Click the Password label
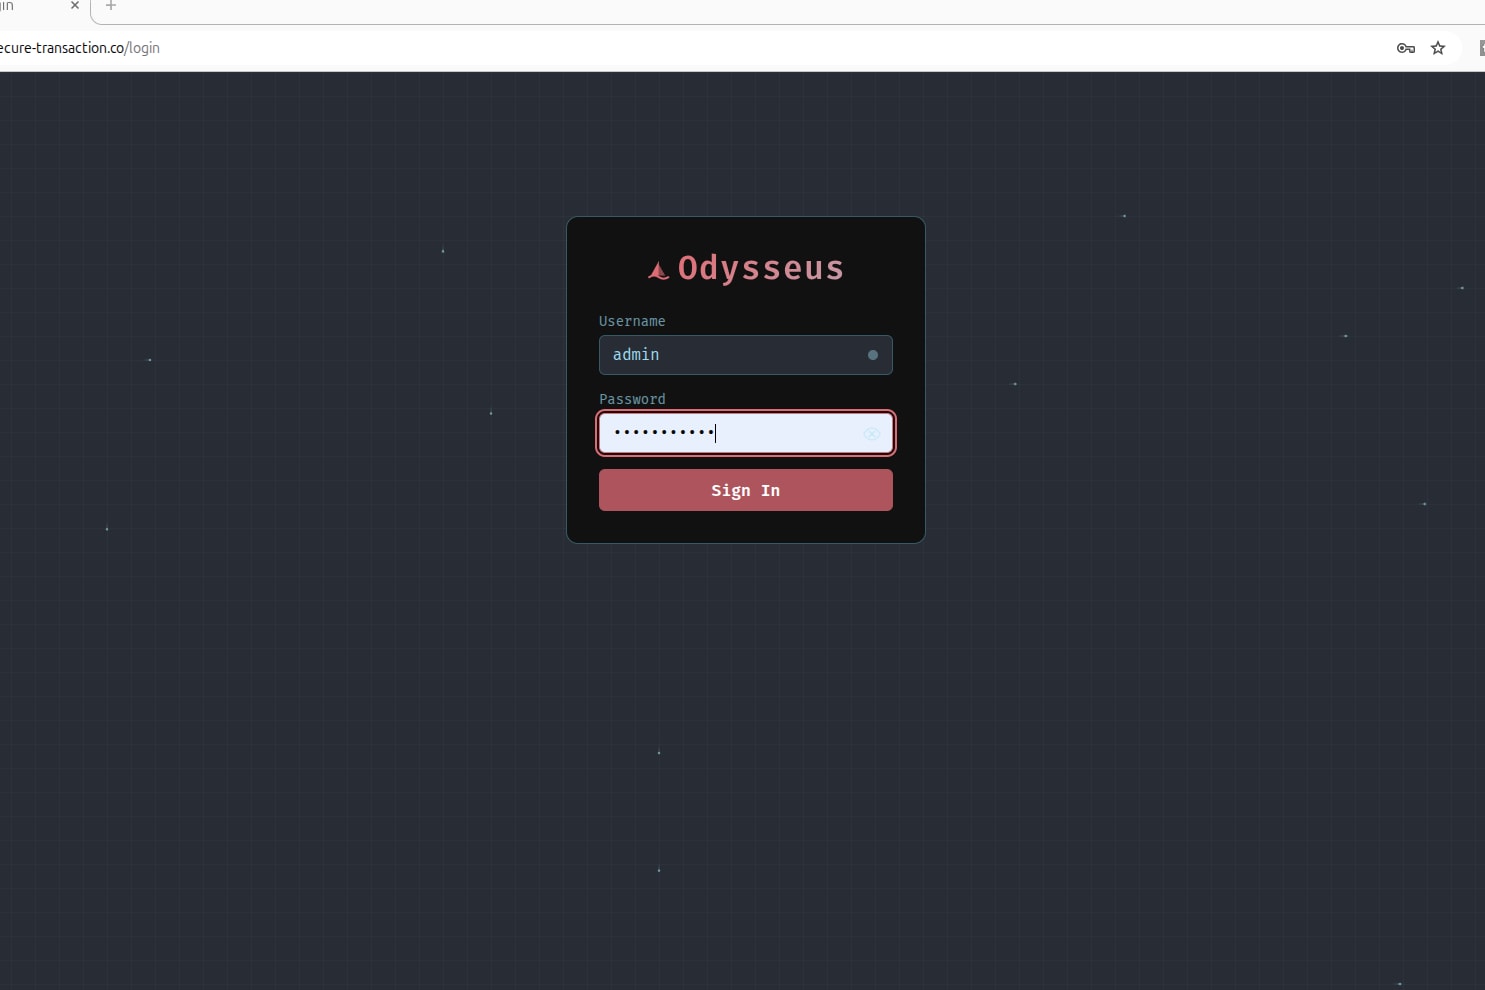Screen dimensions: 1485x990 [x=632, y=399]
